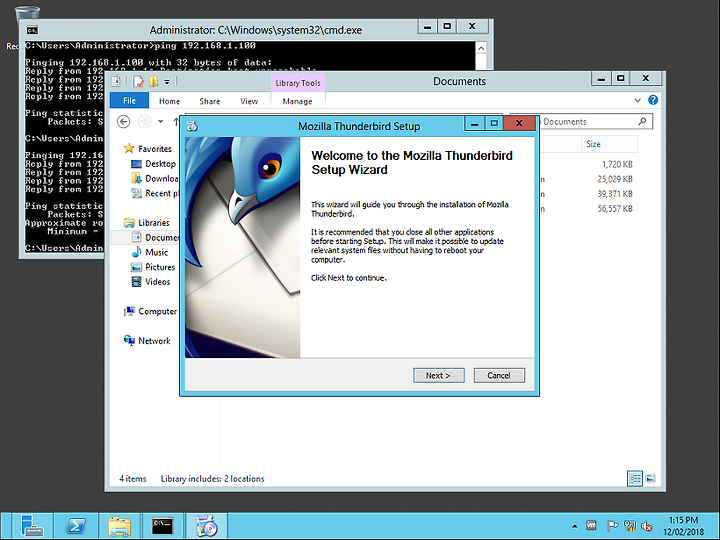Viewport: 720px width, 540px height.
Task: Show hidden tray icons arrow
Action: [x=574, y=526]
